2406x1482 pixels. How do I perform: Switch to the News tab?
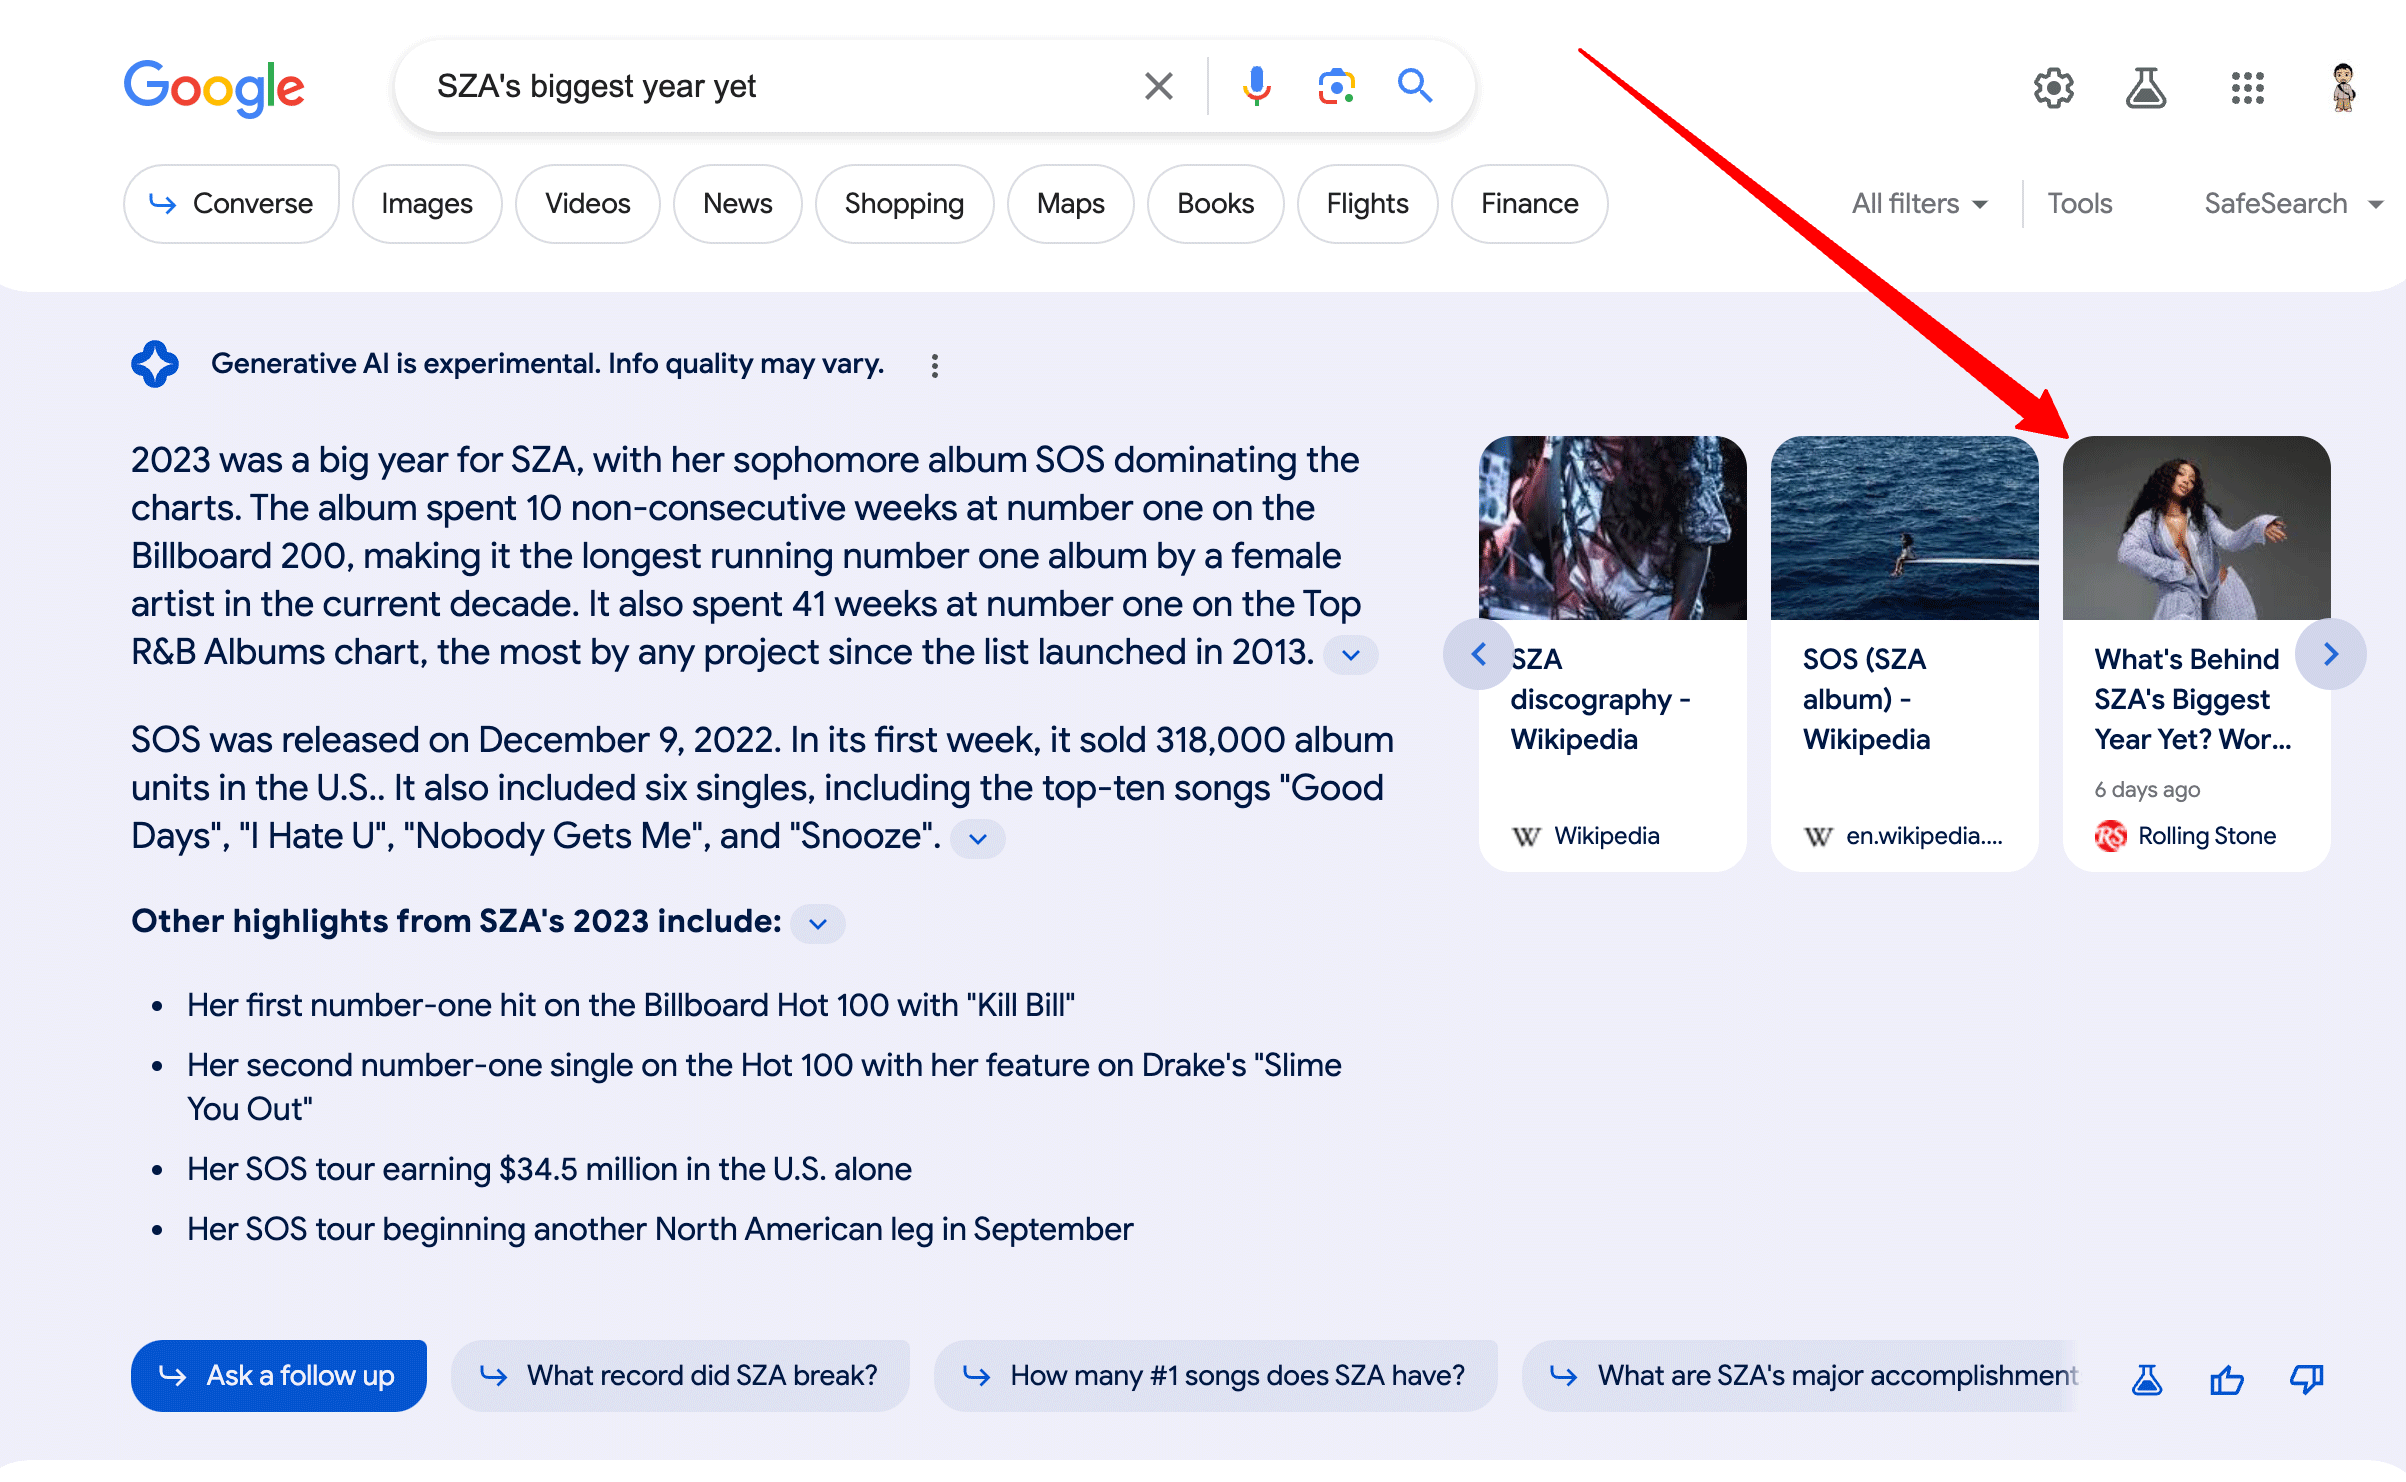[x=737, y=204]
